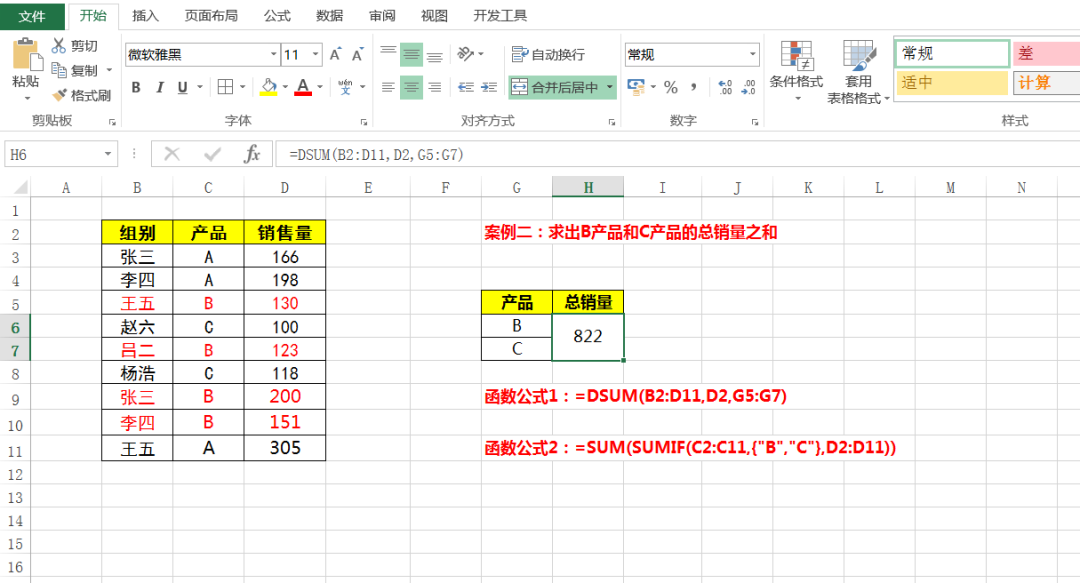The height and width of the screenshot is (583, 1080).
Task: Click the increase font size icon
Action: coord(335,54)
